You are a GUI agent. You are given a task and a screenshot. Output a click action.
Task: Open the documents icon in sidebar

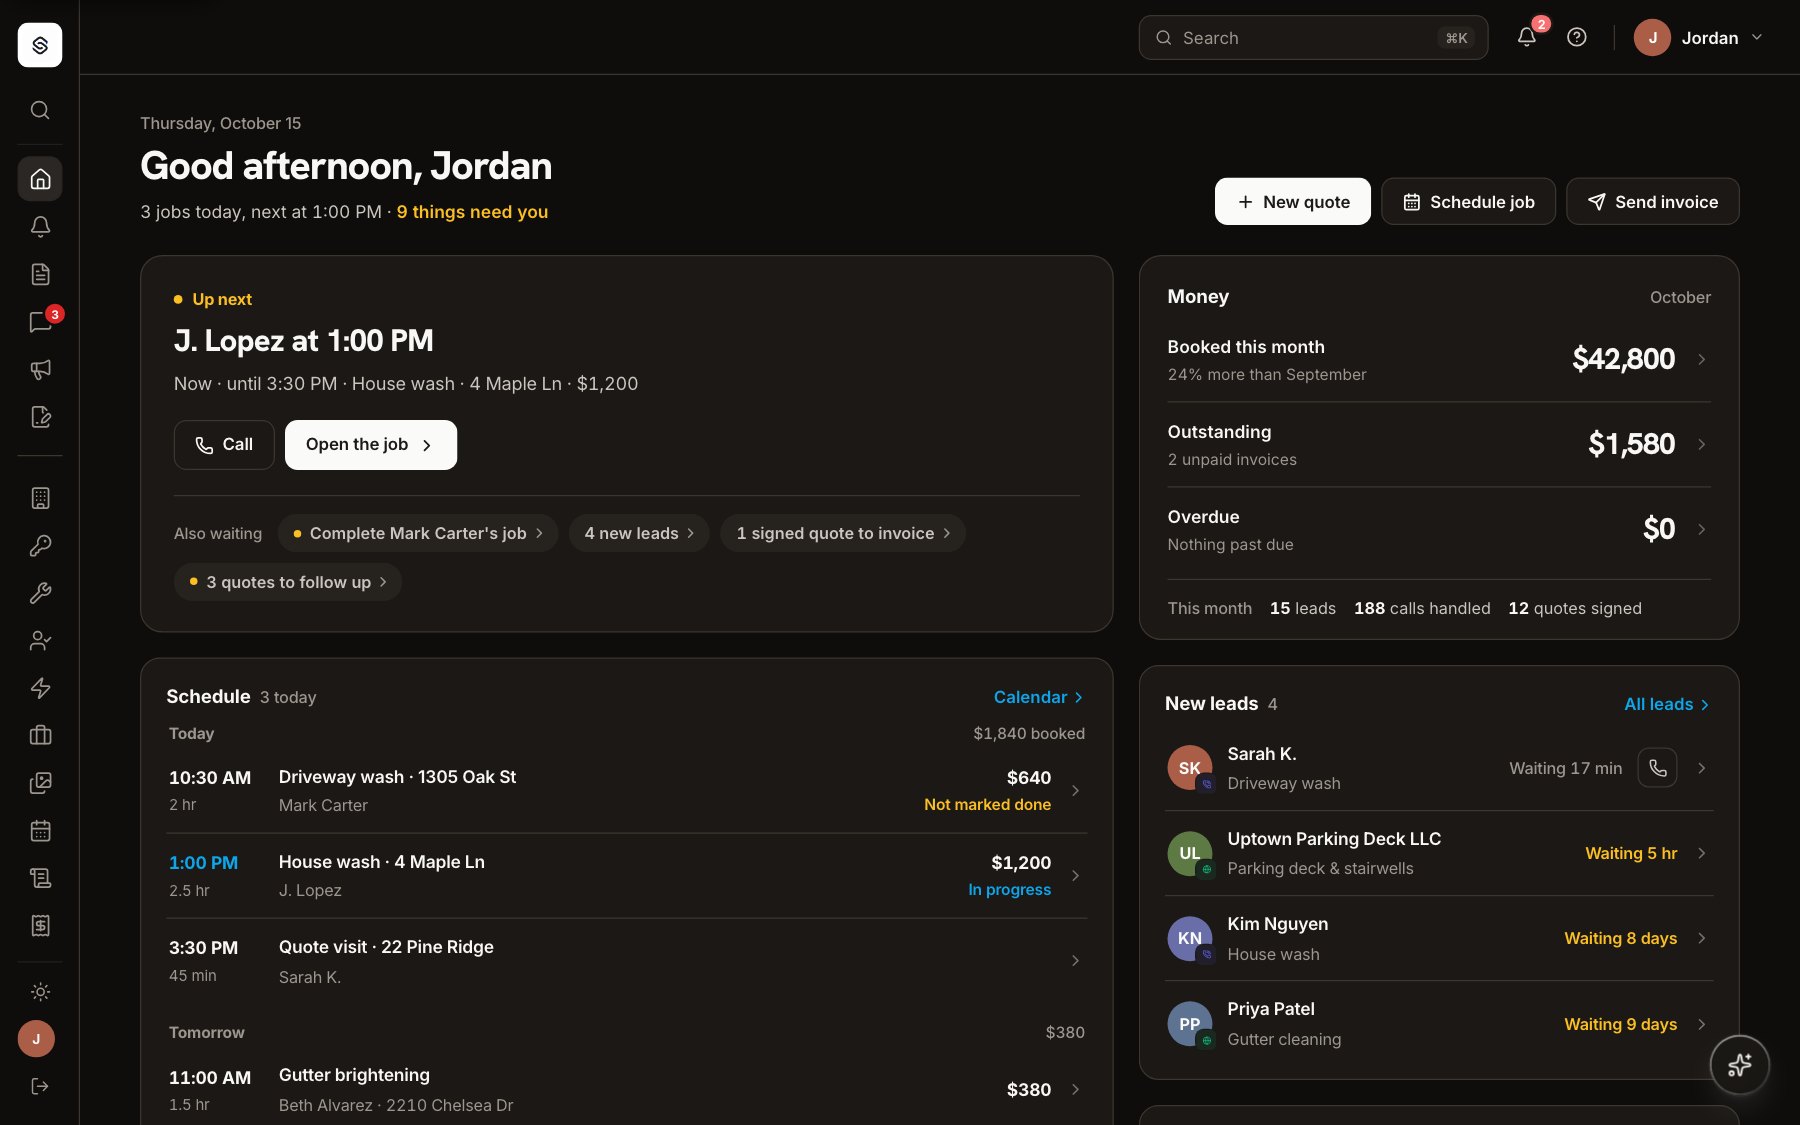(x=40, y=274)
